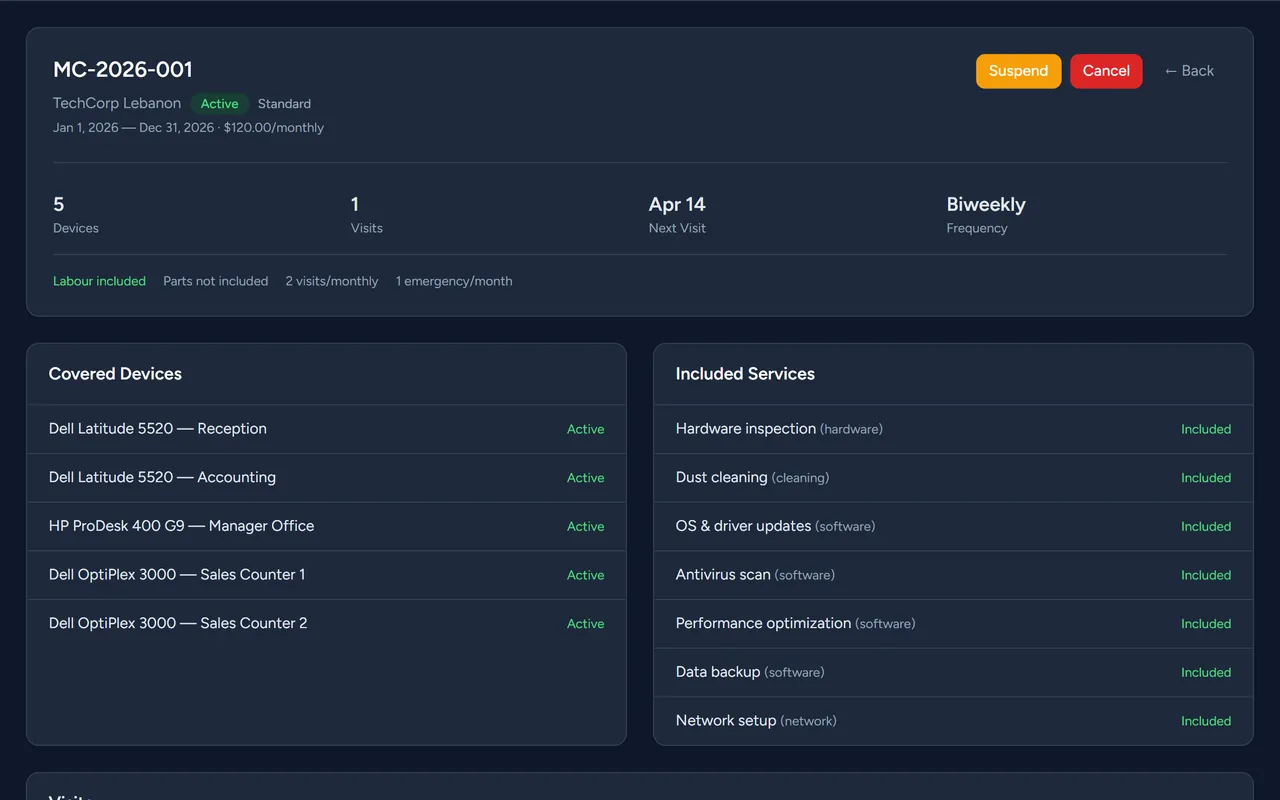Select the Hardware inspection service row

coord(953,429)
